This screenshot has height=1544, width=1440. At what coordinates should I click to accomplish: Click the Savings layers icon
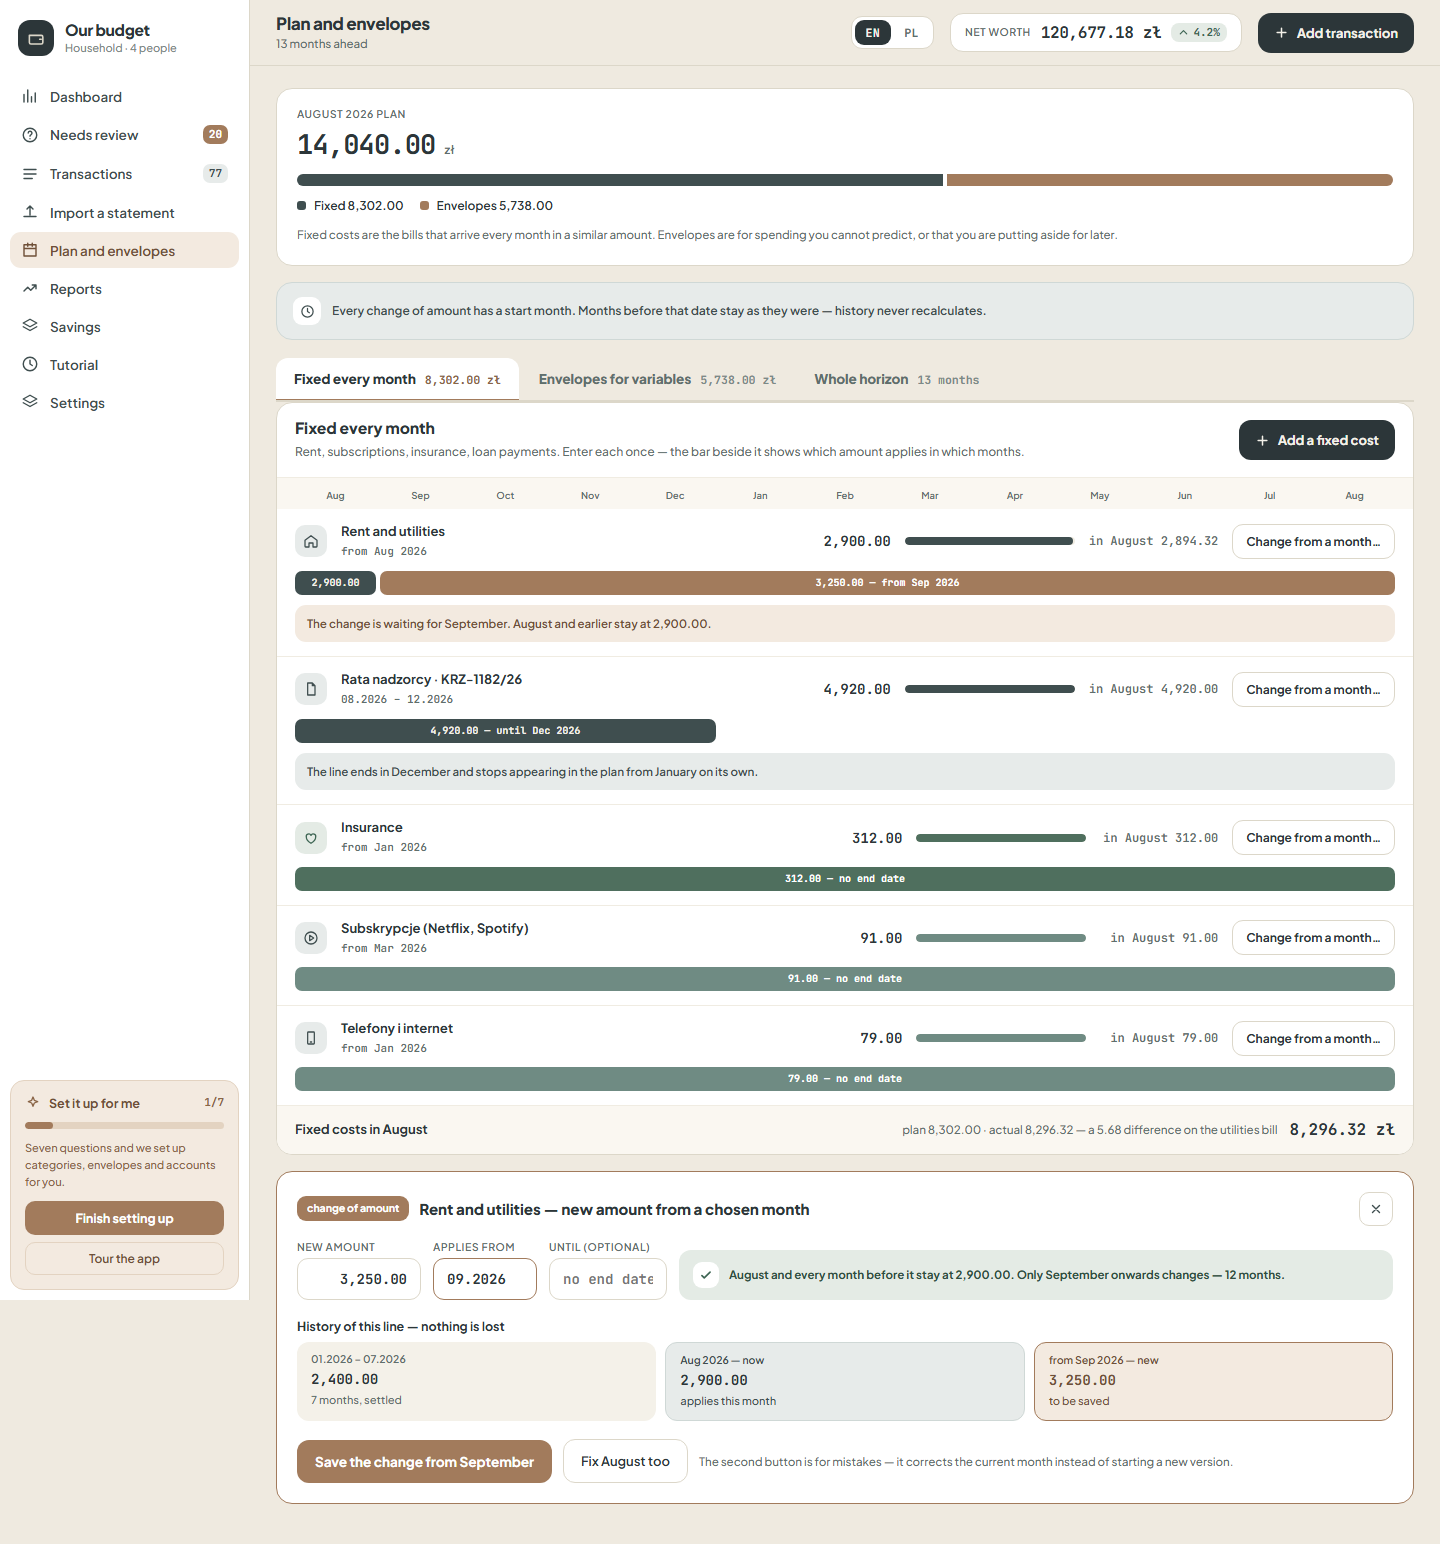pyautogui.click(x=30, y=326)
